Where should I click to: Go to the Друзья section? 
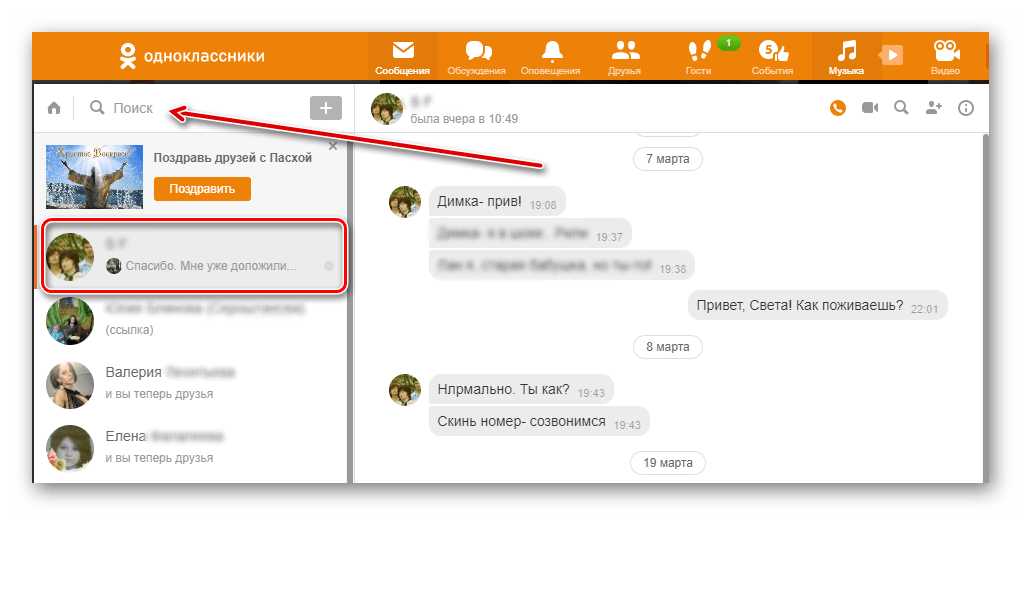pyautogui.click(x=624, y=57)
